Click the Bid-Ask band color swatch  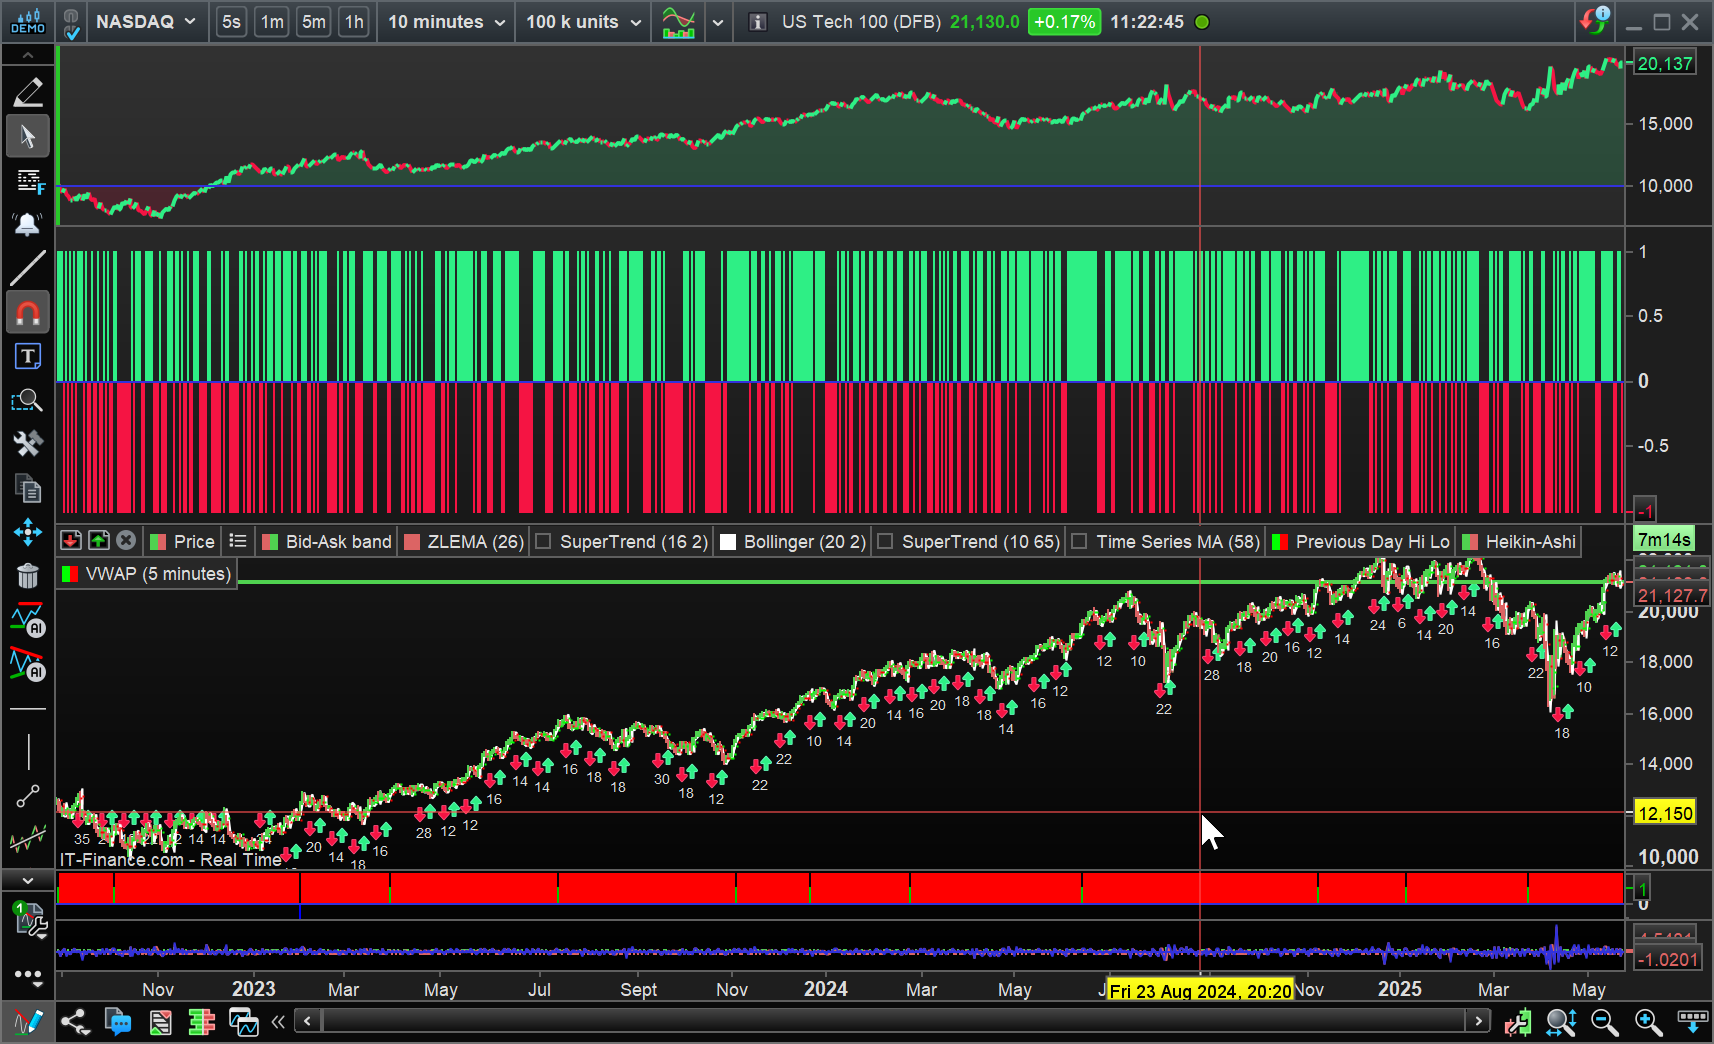[270, 542]
